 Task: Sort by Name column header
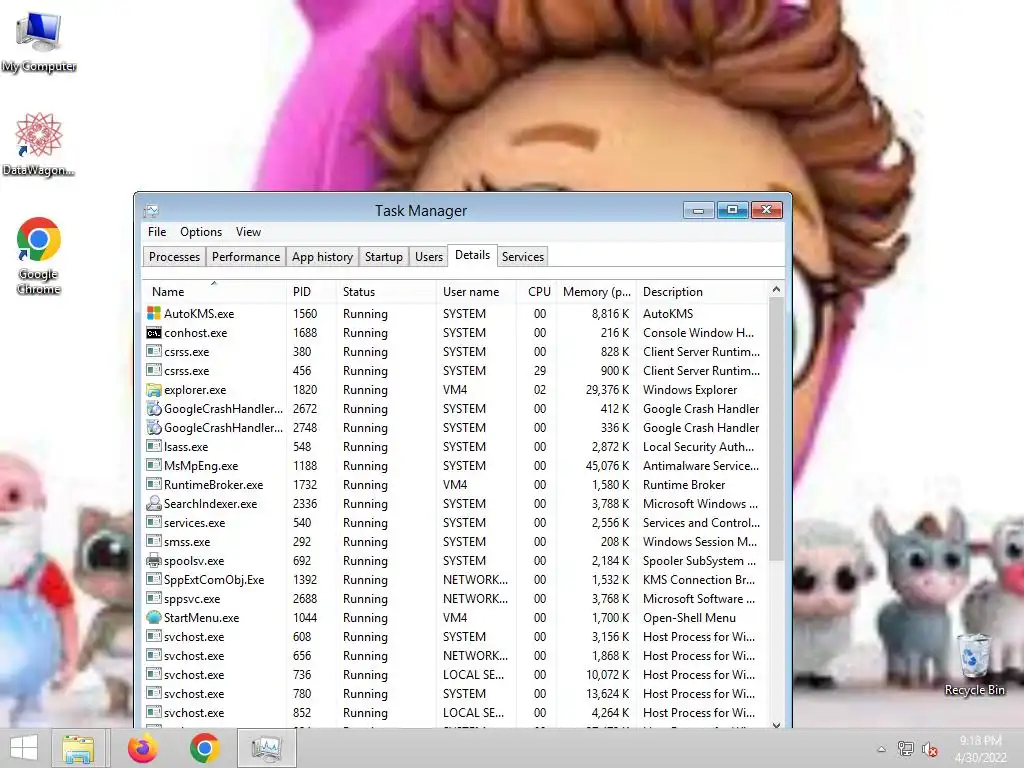[214, 292]
